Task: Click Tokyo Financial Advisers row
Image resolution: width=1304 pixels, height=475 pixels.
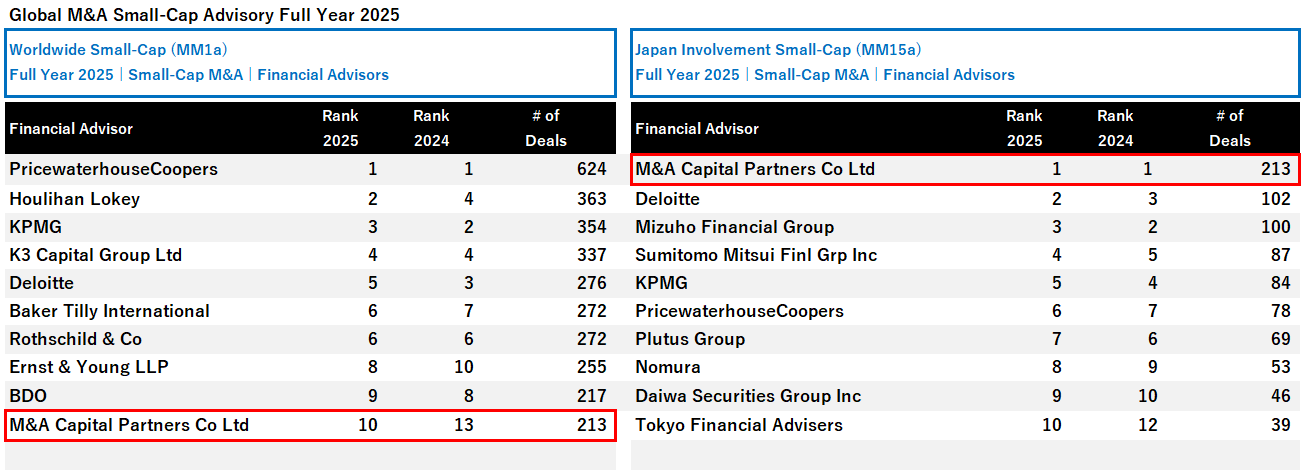Action: tap(739, 425)
